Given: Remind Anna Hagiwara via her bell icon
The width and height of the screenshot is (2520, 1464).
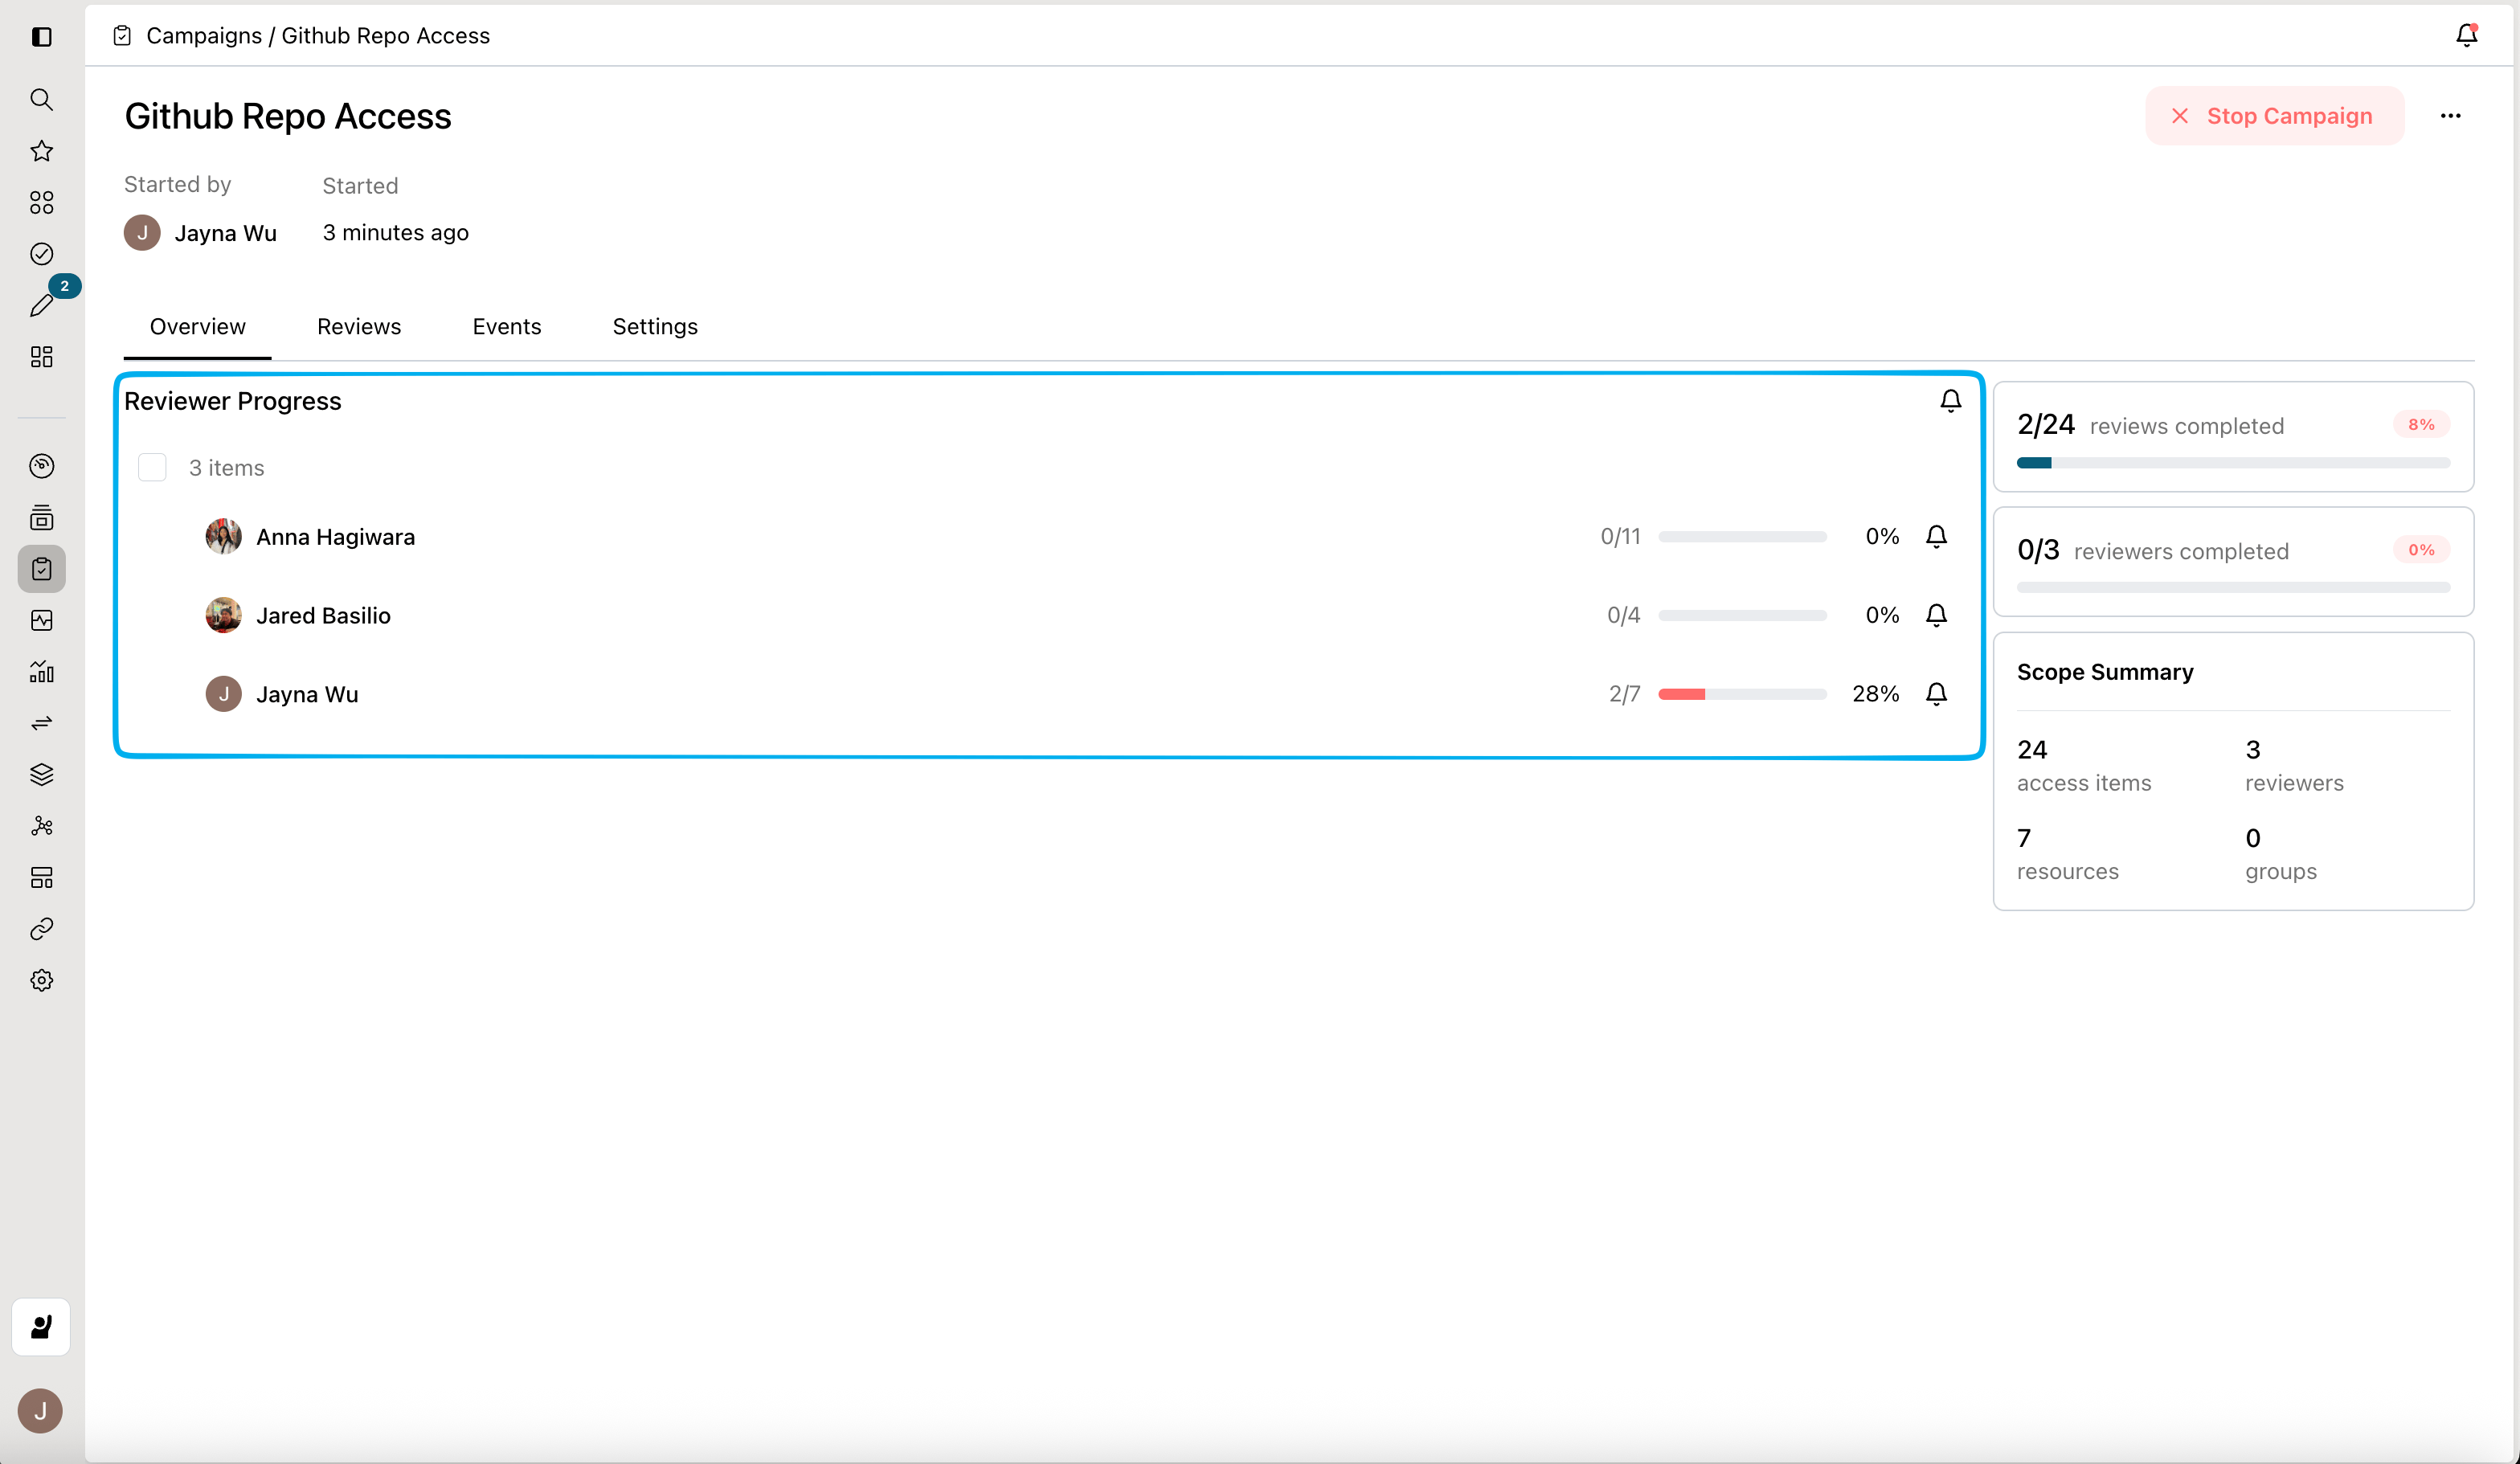Looking at the screenshot, I should click(1936, 537).
